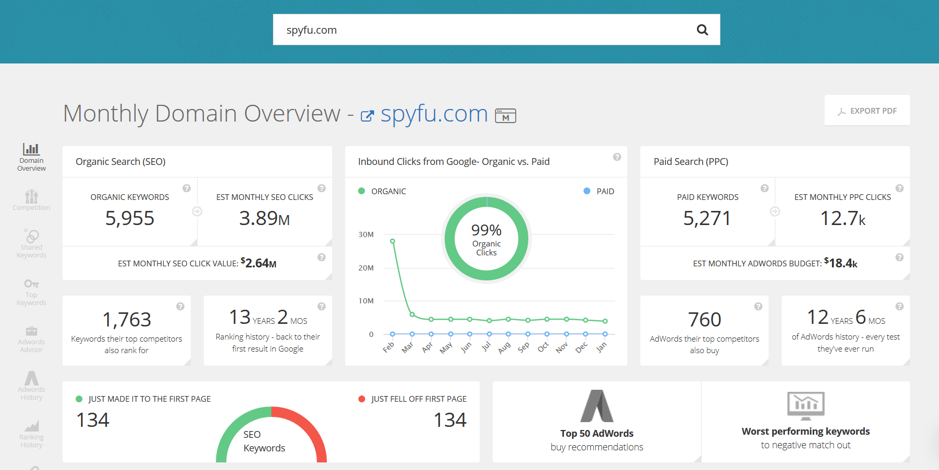Open Adwords History in the sidebar
The height and width of the screenshot is (470, 939).
tap(31, 386)
